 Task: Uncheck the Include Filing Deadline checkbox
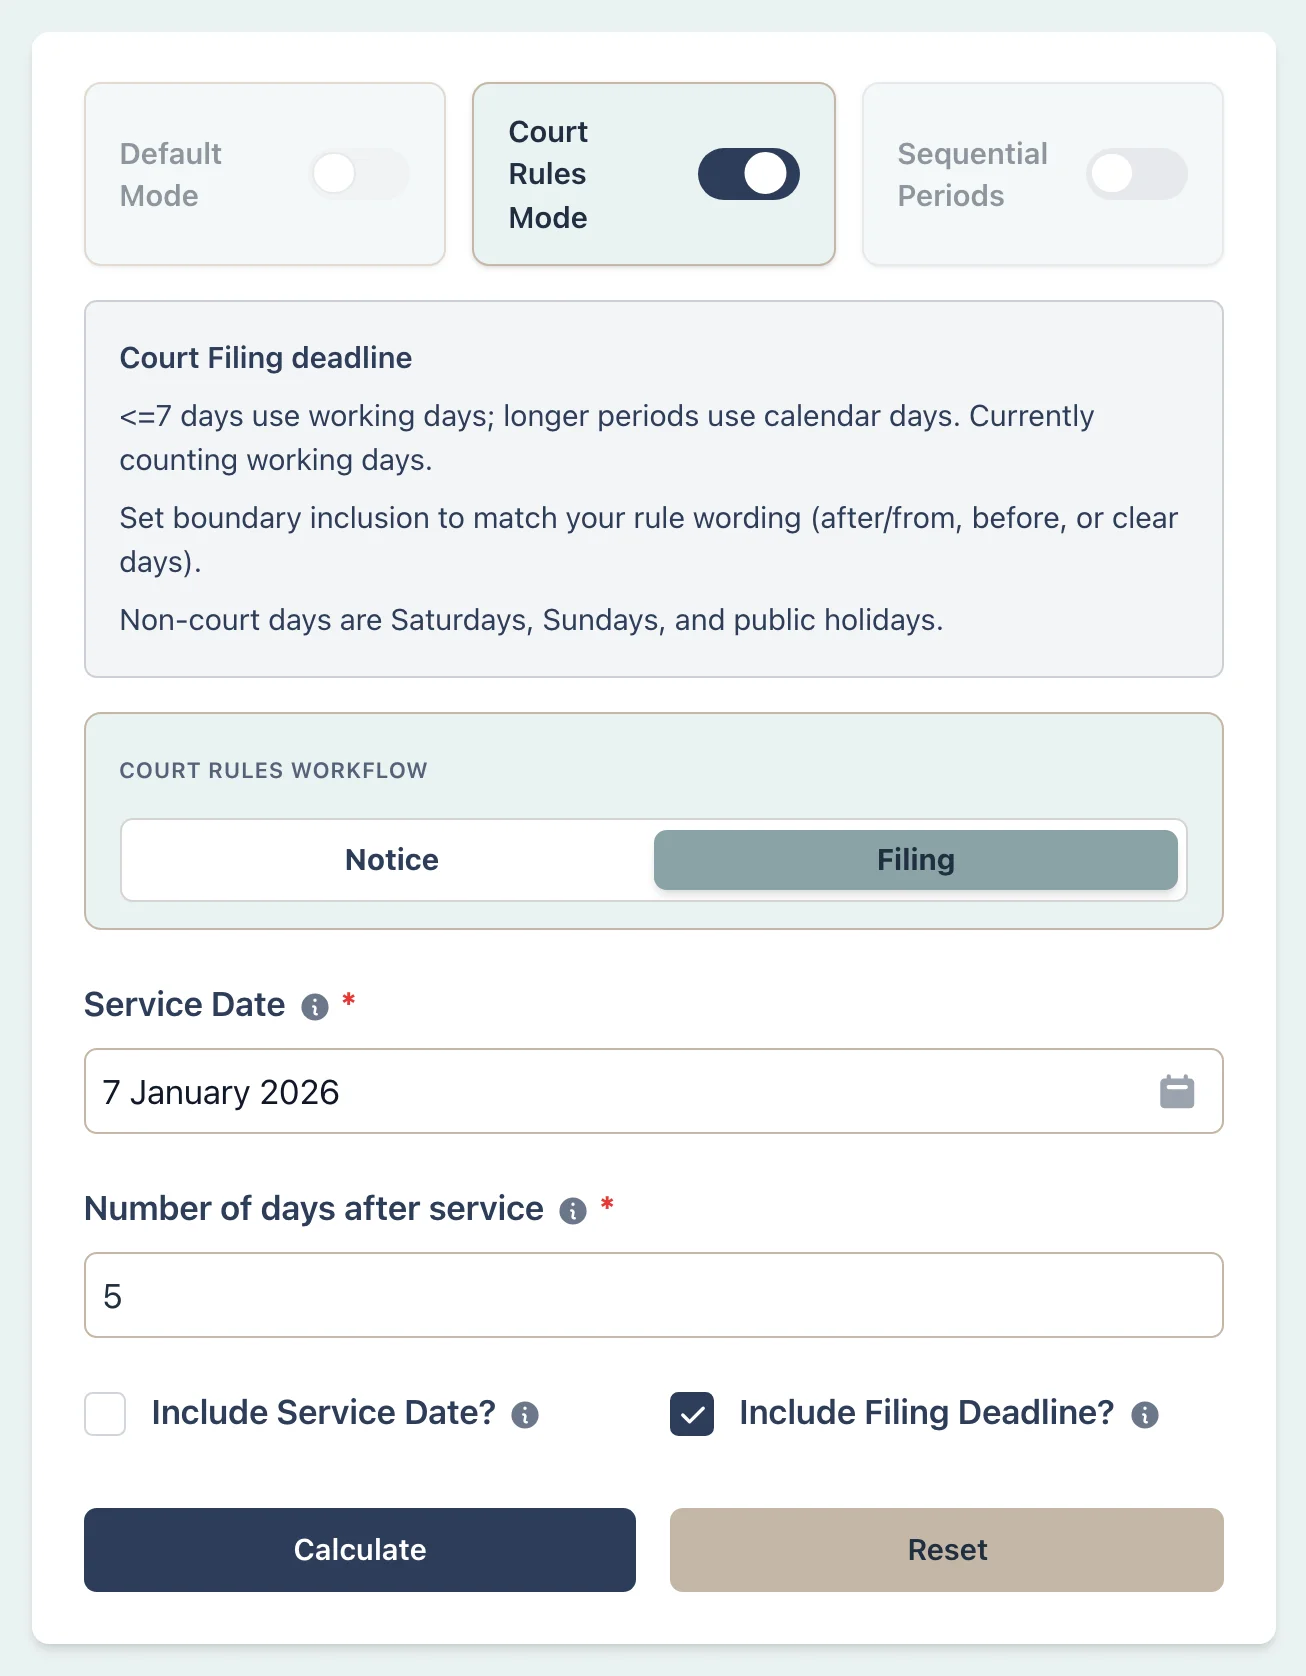[692, 1414]
